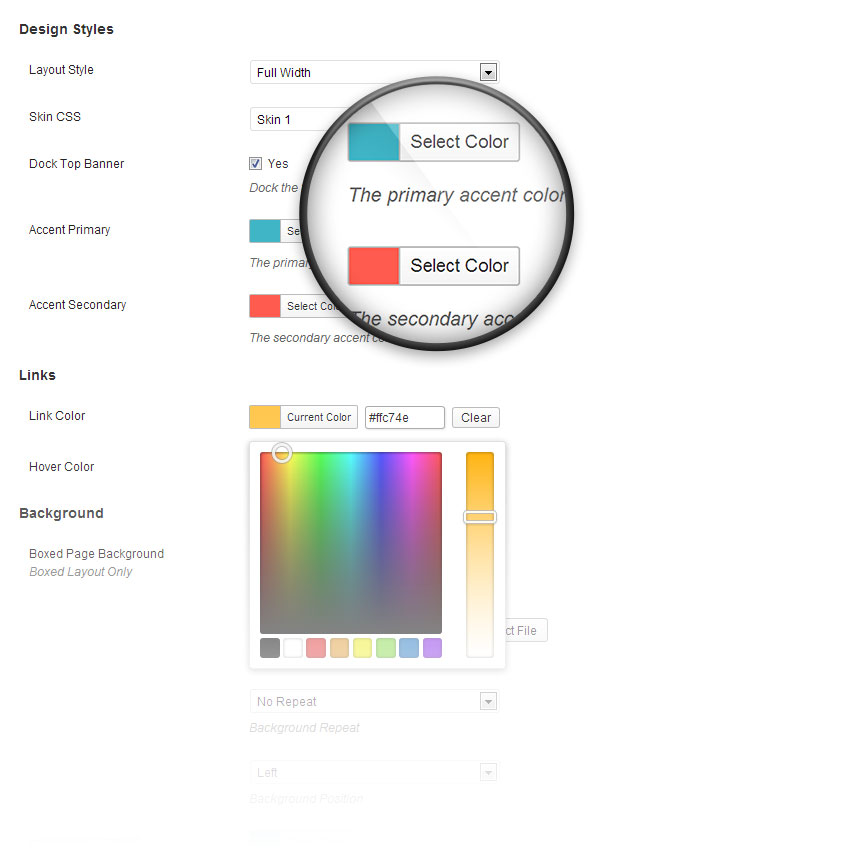
Task: Click the yellow Link Color swatch
Action: tap(265, 417)
